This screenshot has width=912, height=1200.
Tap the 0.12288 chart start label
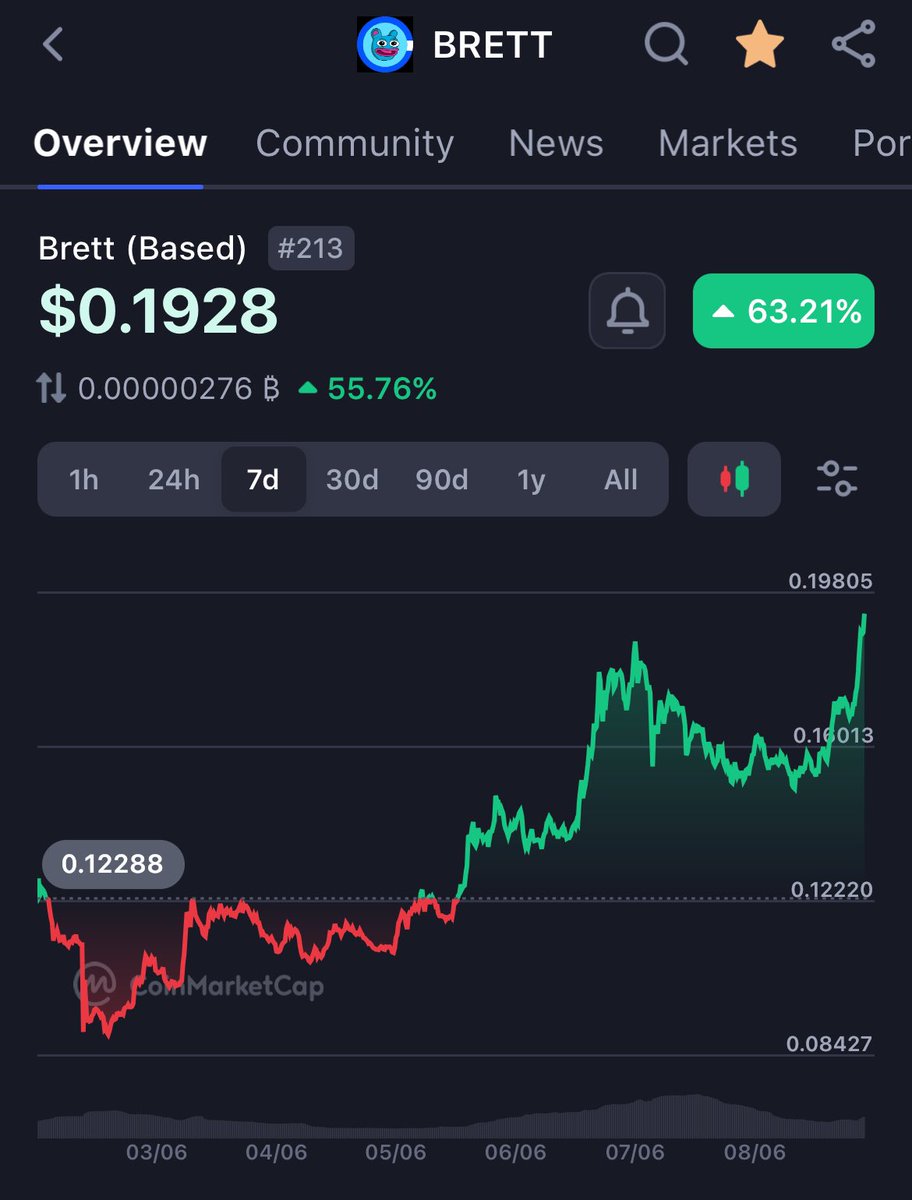(x=112, y=864)
